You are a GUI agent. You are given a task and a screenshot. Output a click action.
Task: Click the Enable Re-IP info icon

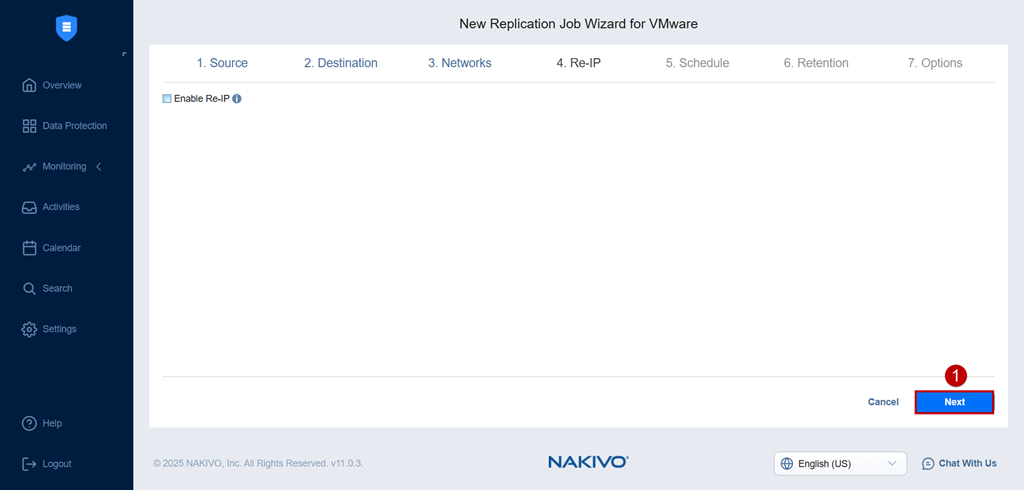(237, 99)
